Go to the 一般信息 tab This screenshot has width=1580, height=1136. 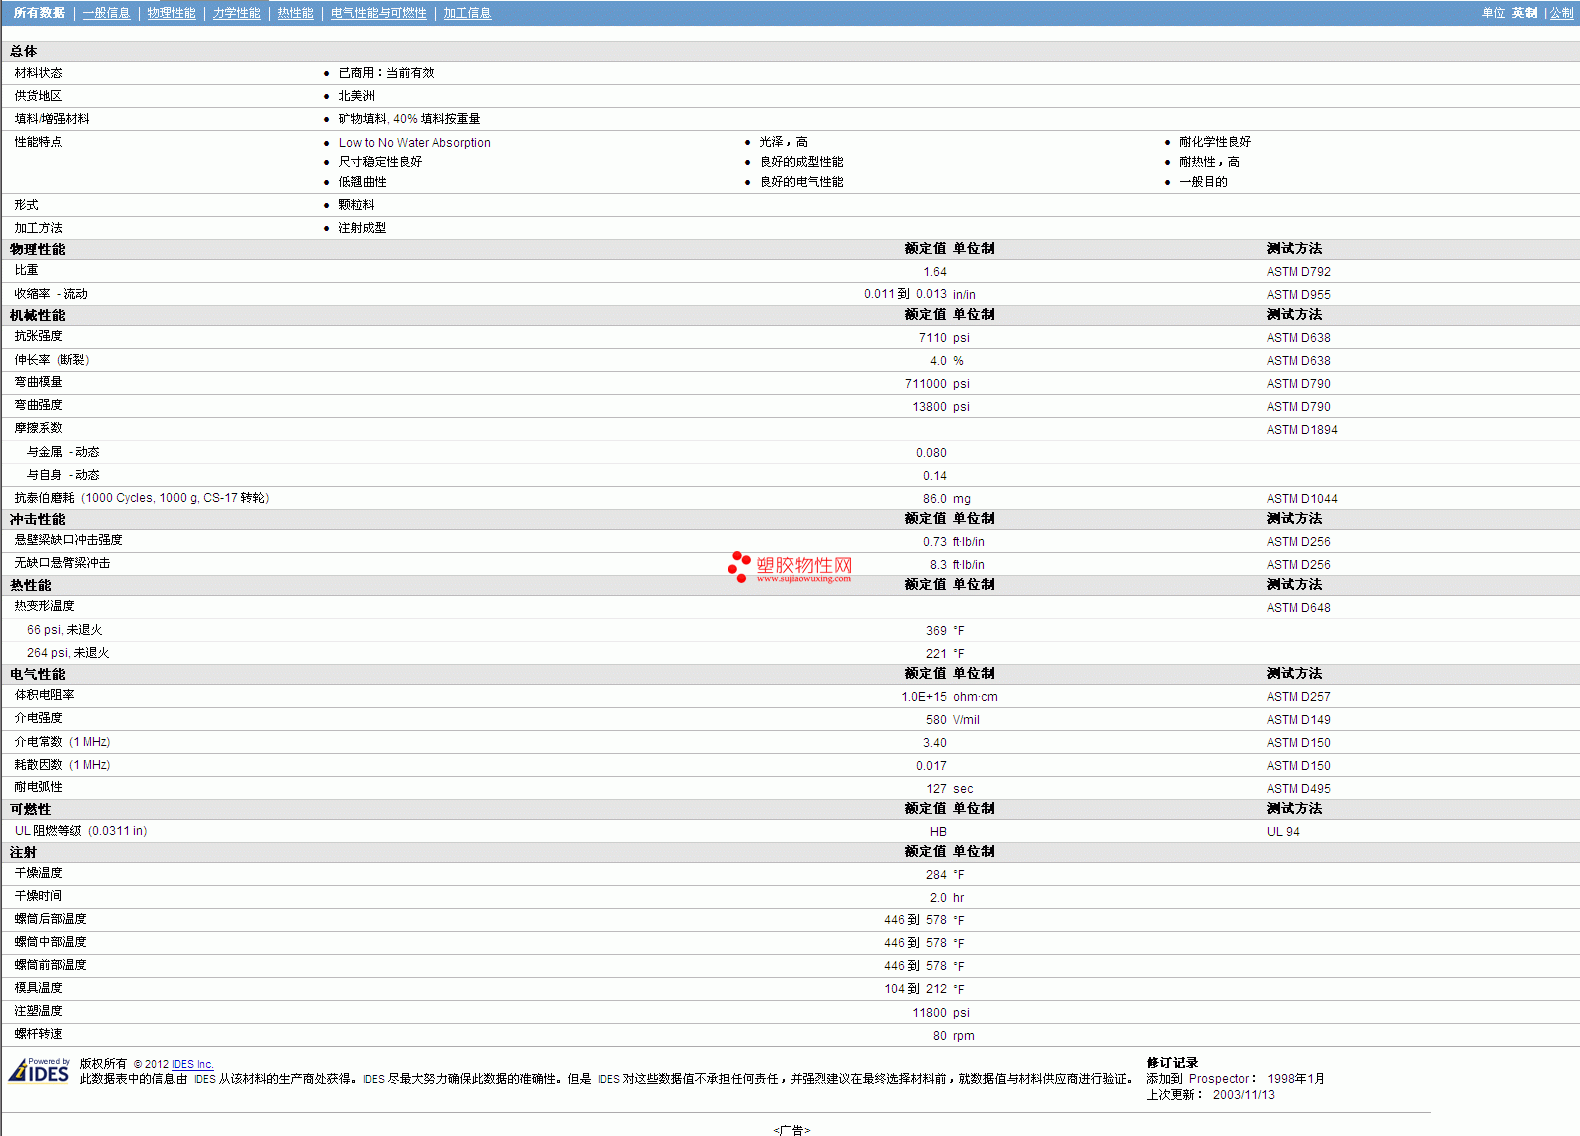coord(106,13)
